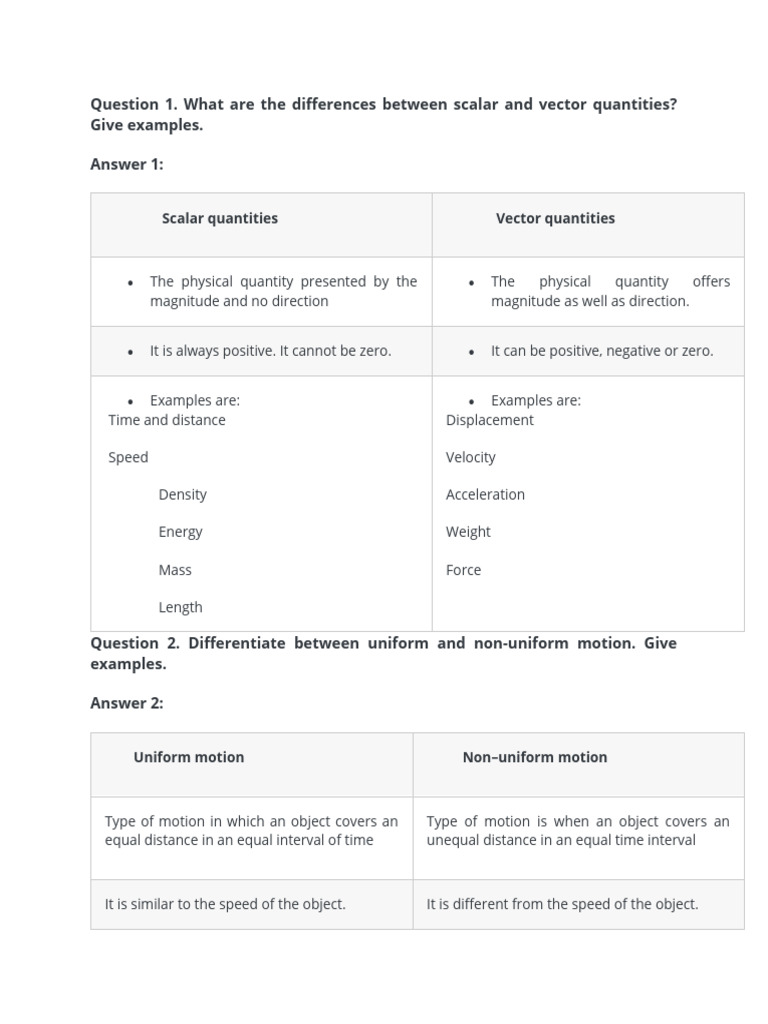Select the 'Non–uniform motion' table header

[x=535, y=757]
